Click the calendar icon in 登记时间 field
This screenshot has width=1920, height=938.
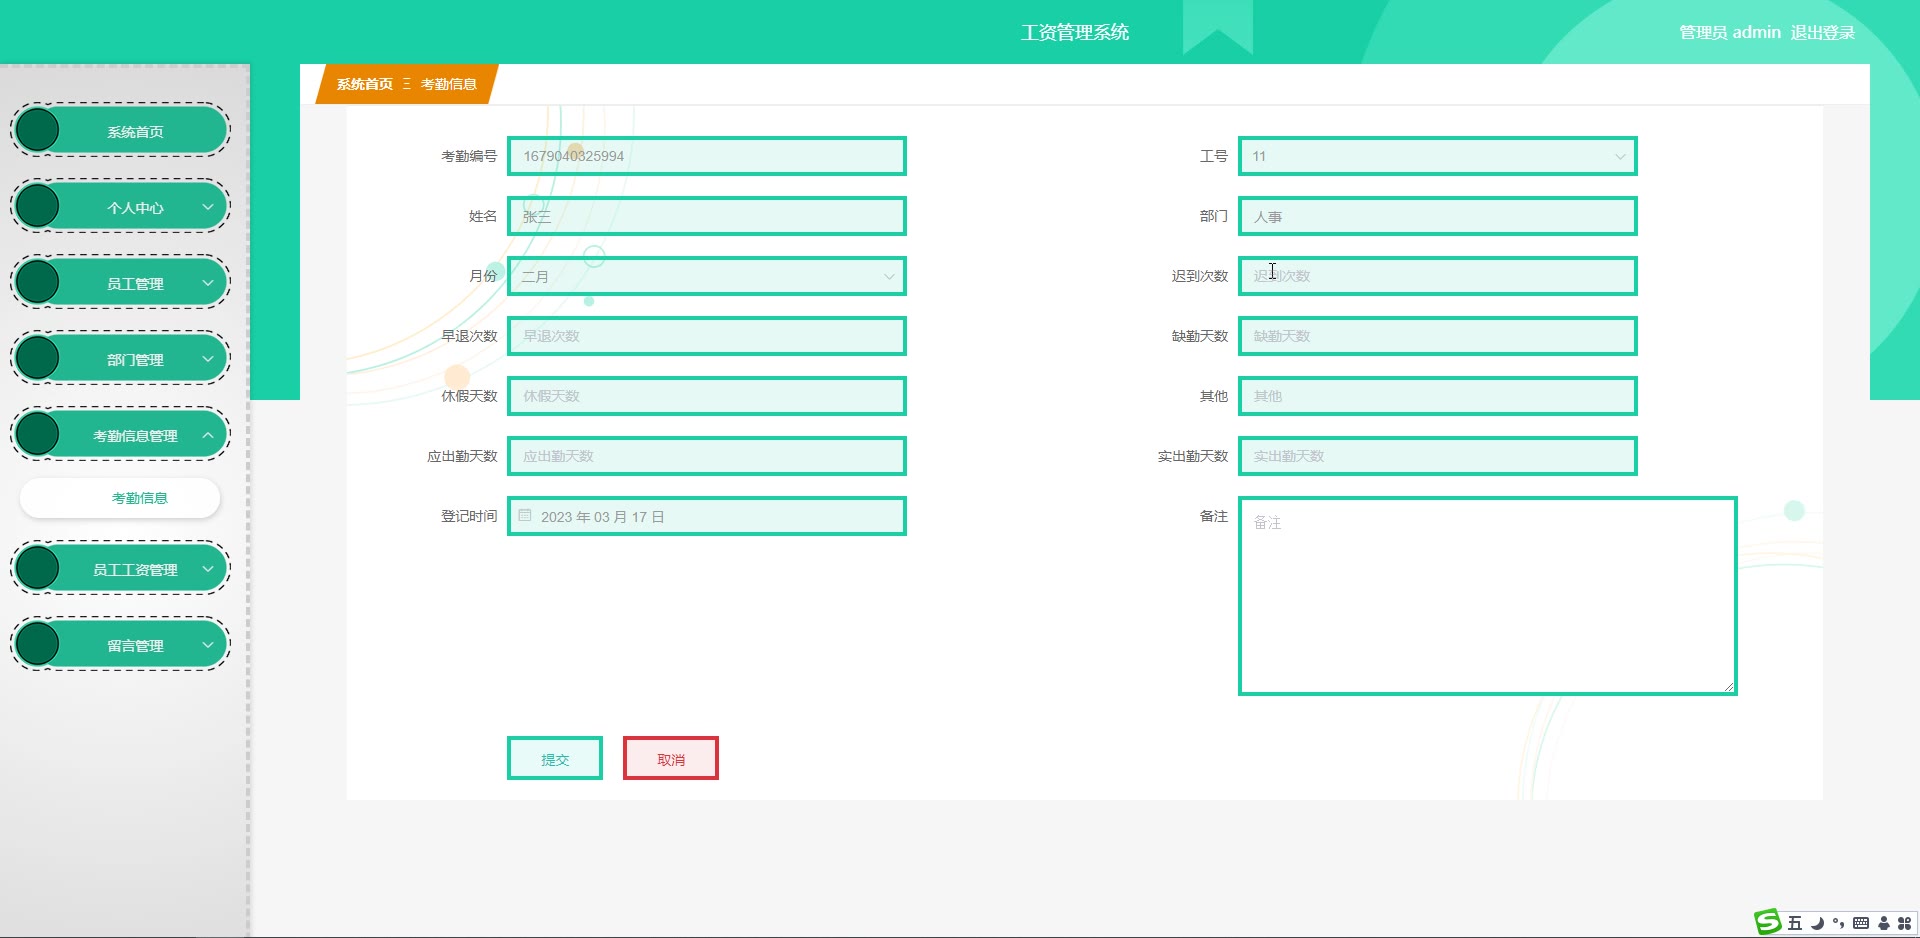pyautogui.click(x=525, y=516)
